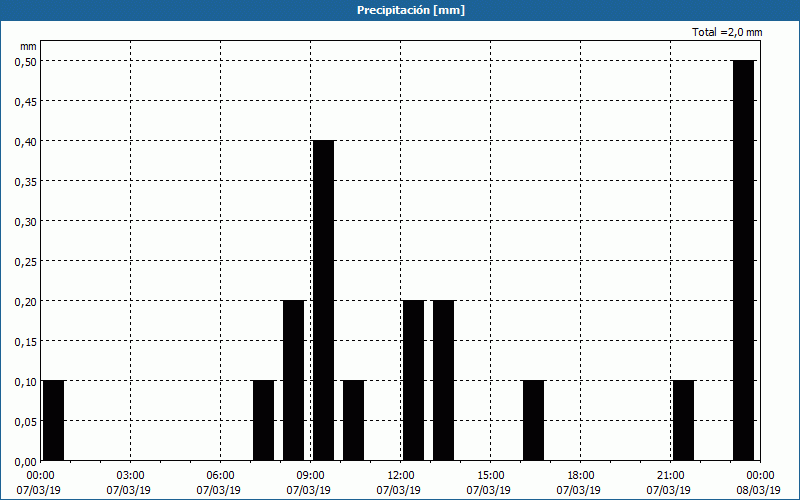Select the 0,00 y-axis value label
Screen dimensions: 800x500
pyautogui.click(x=26, y=462)
